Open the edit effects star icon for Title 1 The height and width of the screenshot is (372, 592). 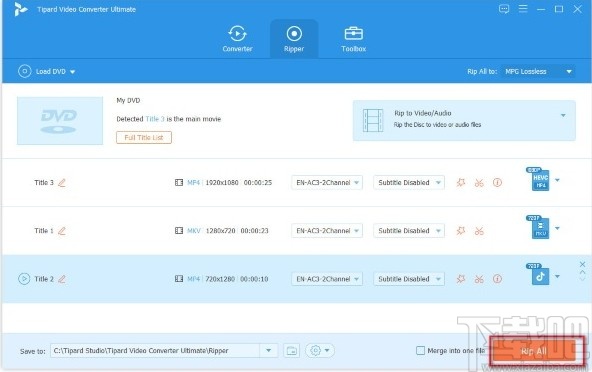[461, 231]
